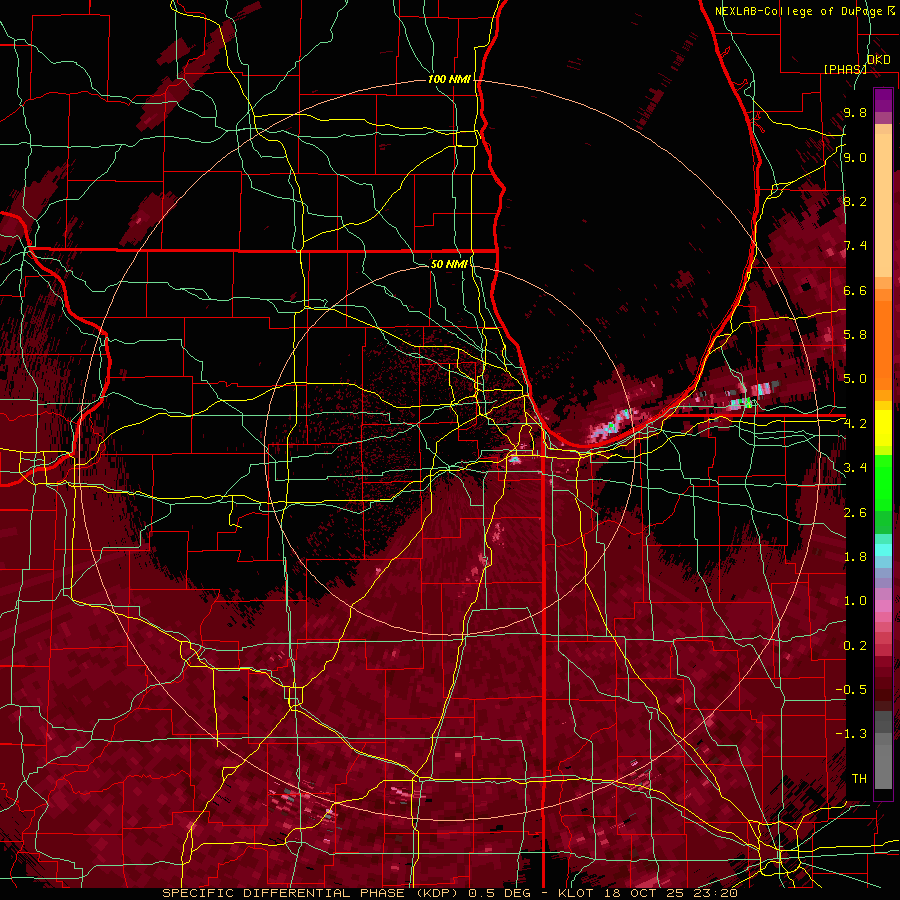Pick the bright green segment of color bar
This screenshot has height=900, width=900.
click(x=883, y=482)
